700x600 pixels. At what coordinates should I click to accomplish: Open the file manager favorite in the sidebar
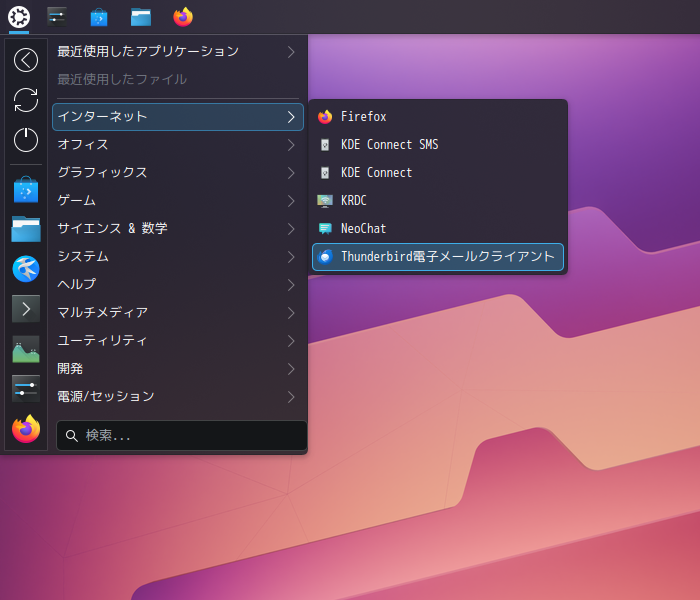(26, 229)
